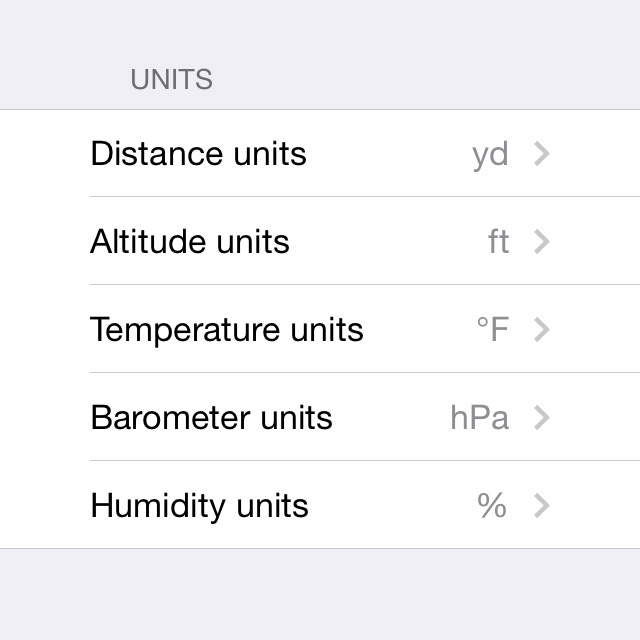Tap the empty gray area below Humidity units
The width and height of the screenshot is (640, 640).
click(320, 595)
